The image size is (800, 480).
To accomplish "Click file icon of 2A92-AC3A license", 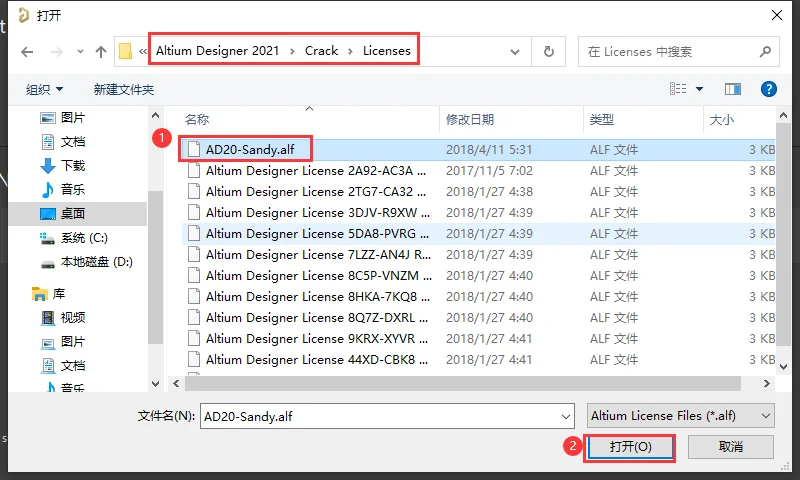I will (x=194, y=170).
